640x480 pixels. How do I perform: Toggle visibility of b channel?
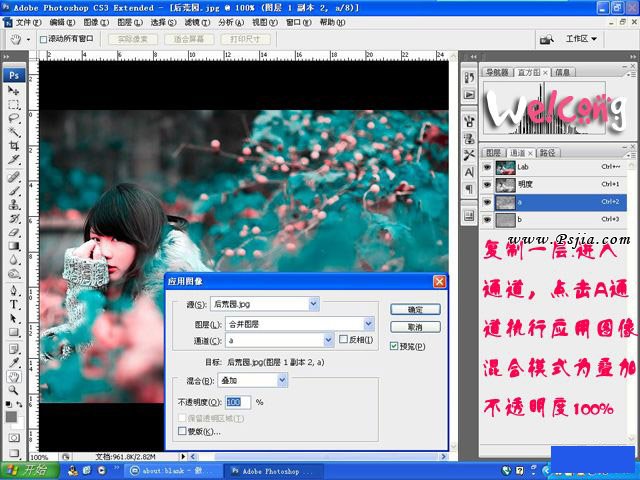click(x=486, y=220)
